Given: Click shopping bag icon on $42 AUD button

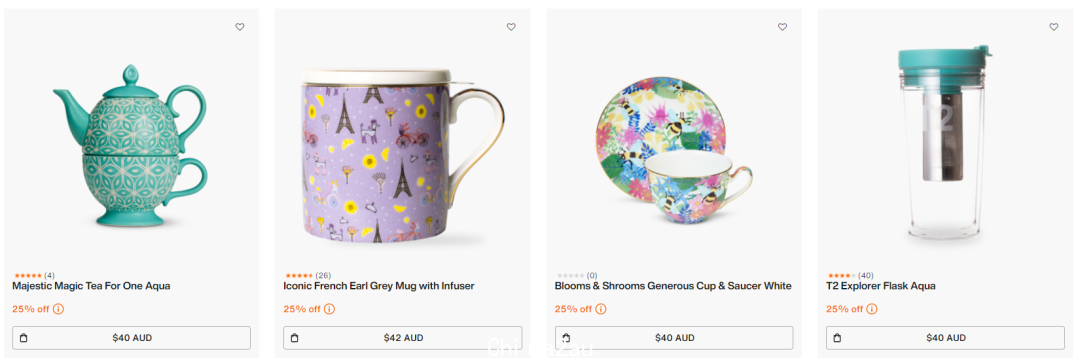Looking at the screenshot, I should (295, 338).
